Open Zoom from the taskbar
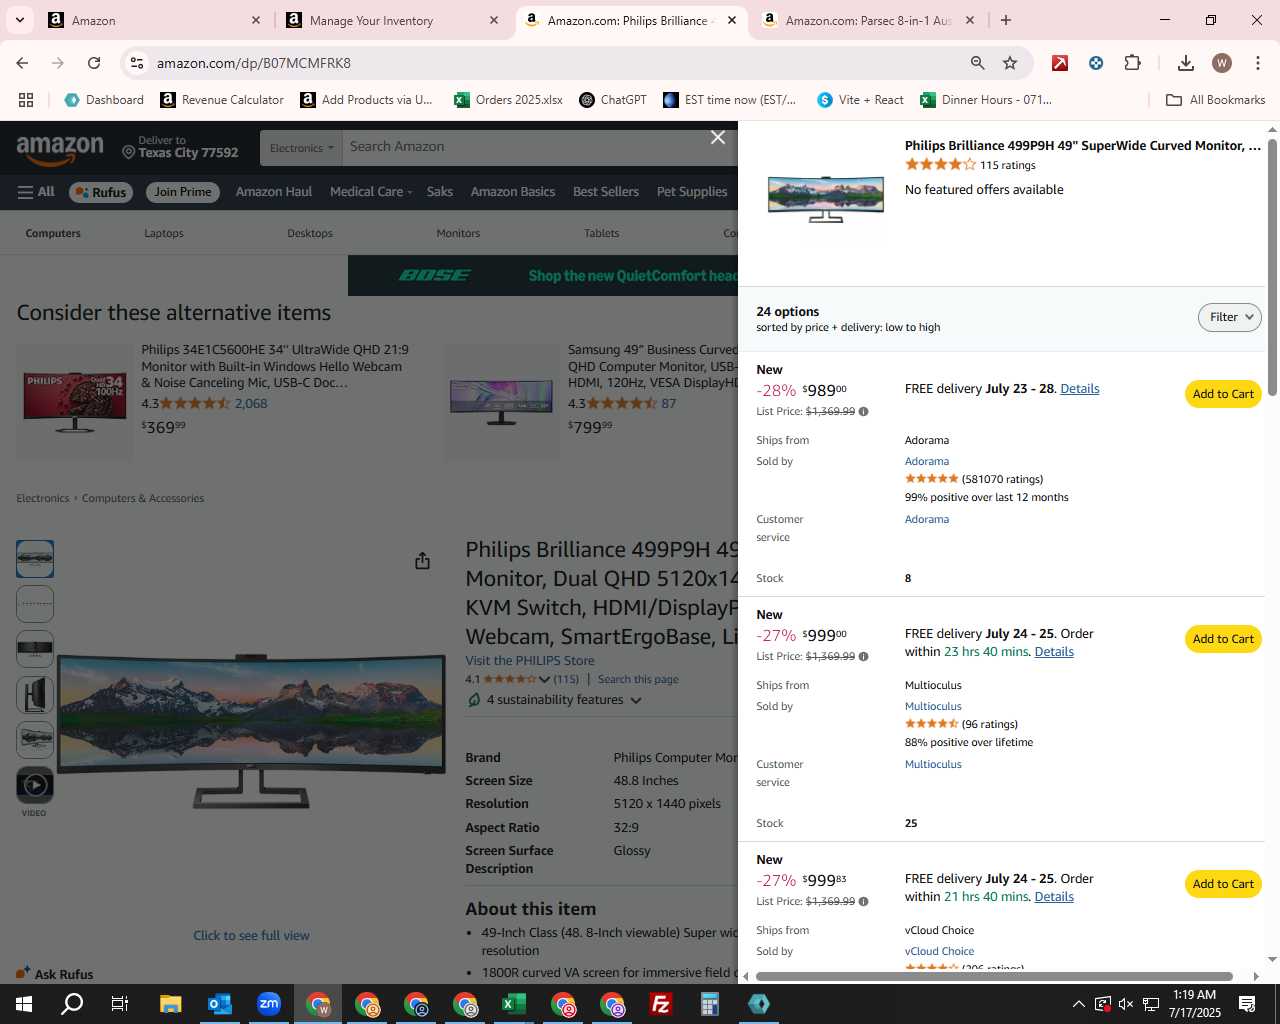The height and width of the screenshot is (1024, 1280). (268, 1004)
